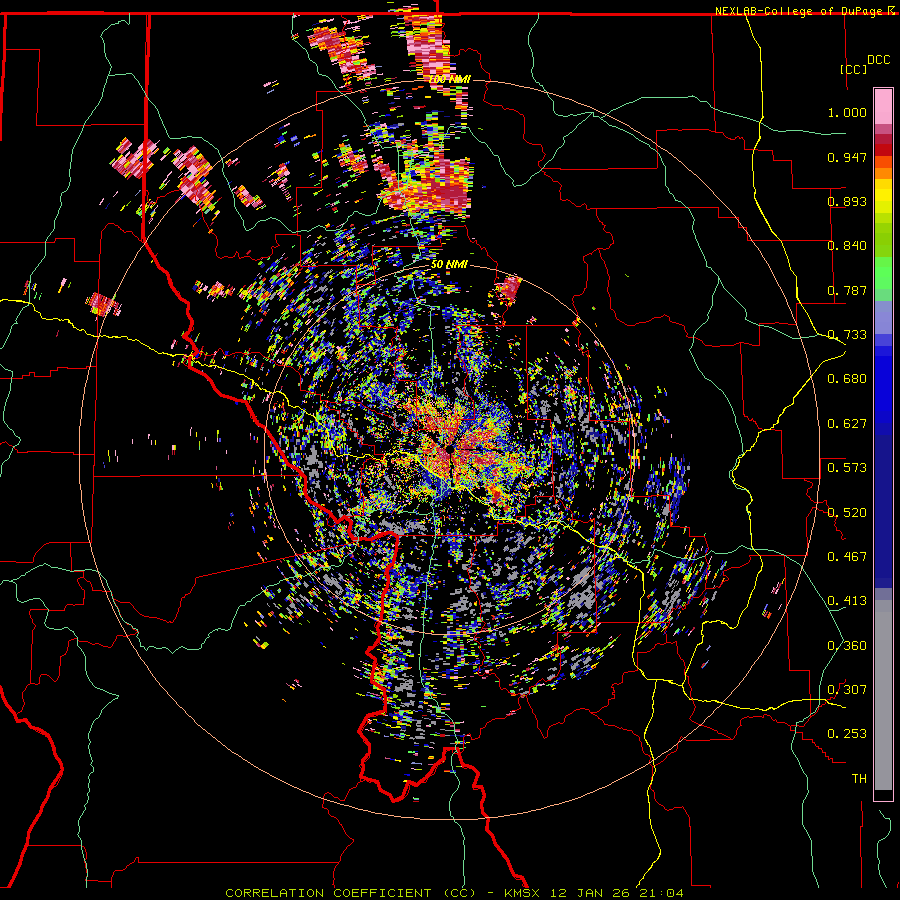
Task: Click the "100 NMI" range ring label
Action: (449, 79)
